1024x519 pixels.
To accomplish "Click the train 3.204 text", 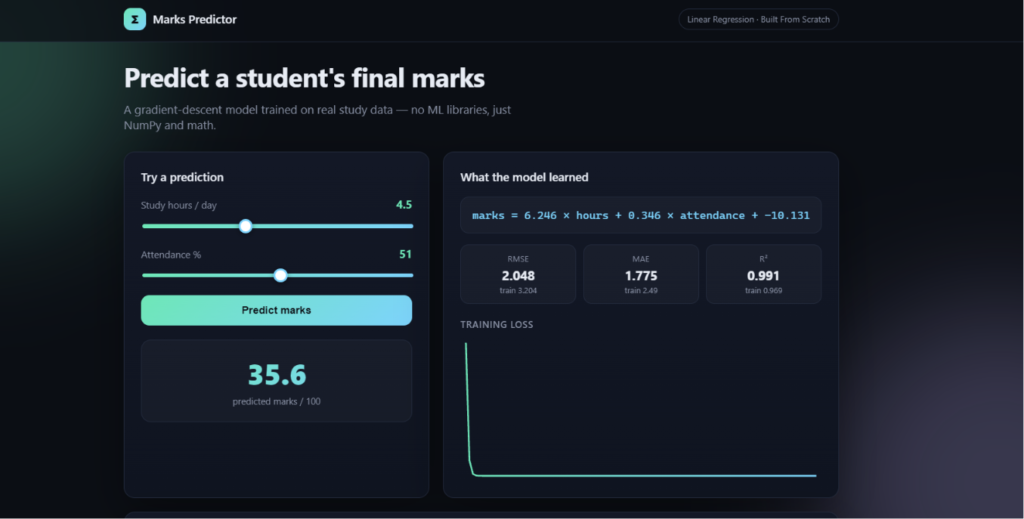I will 518,291.
